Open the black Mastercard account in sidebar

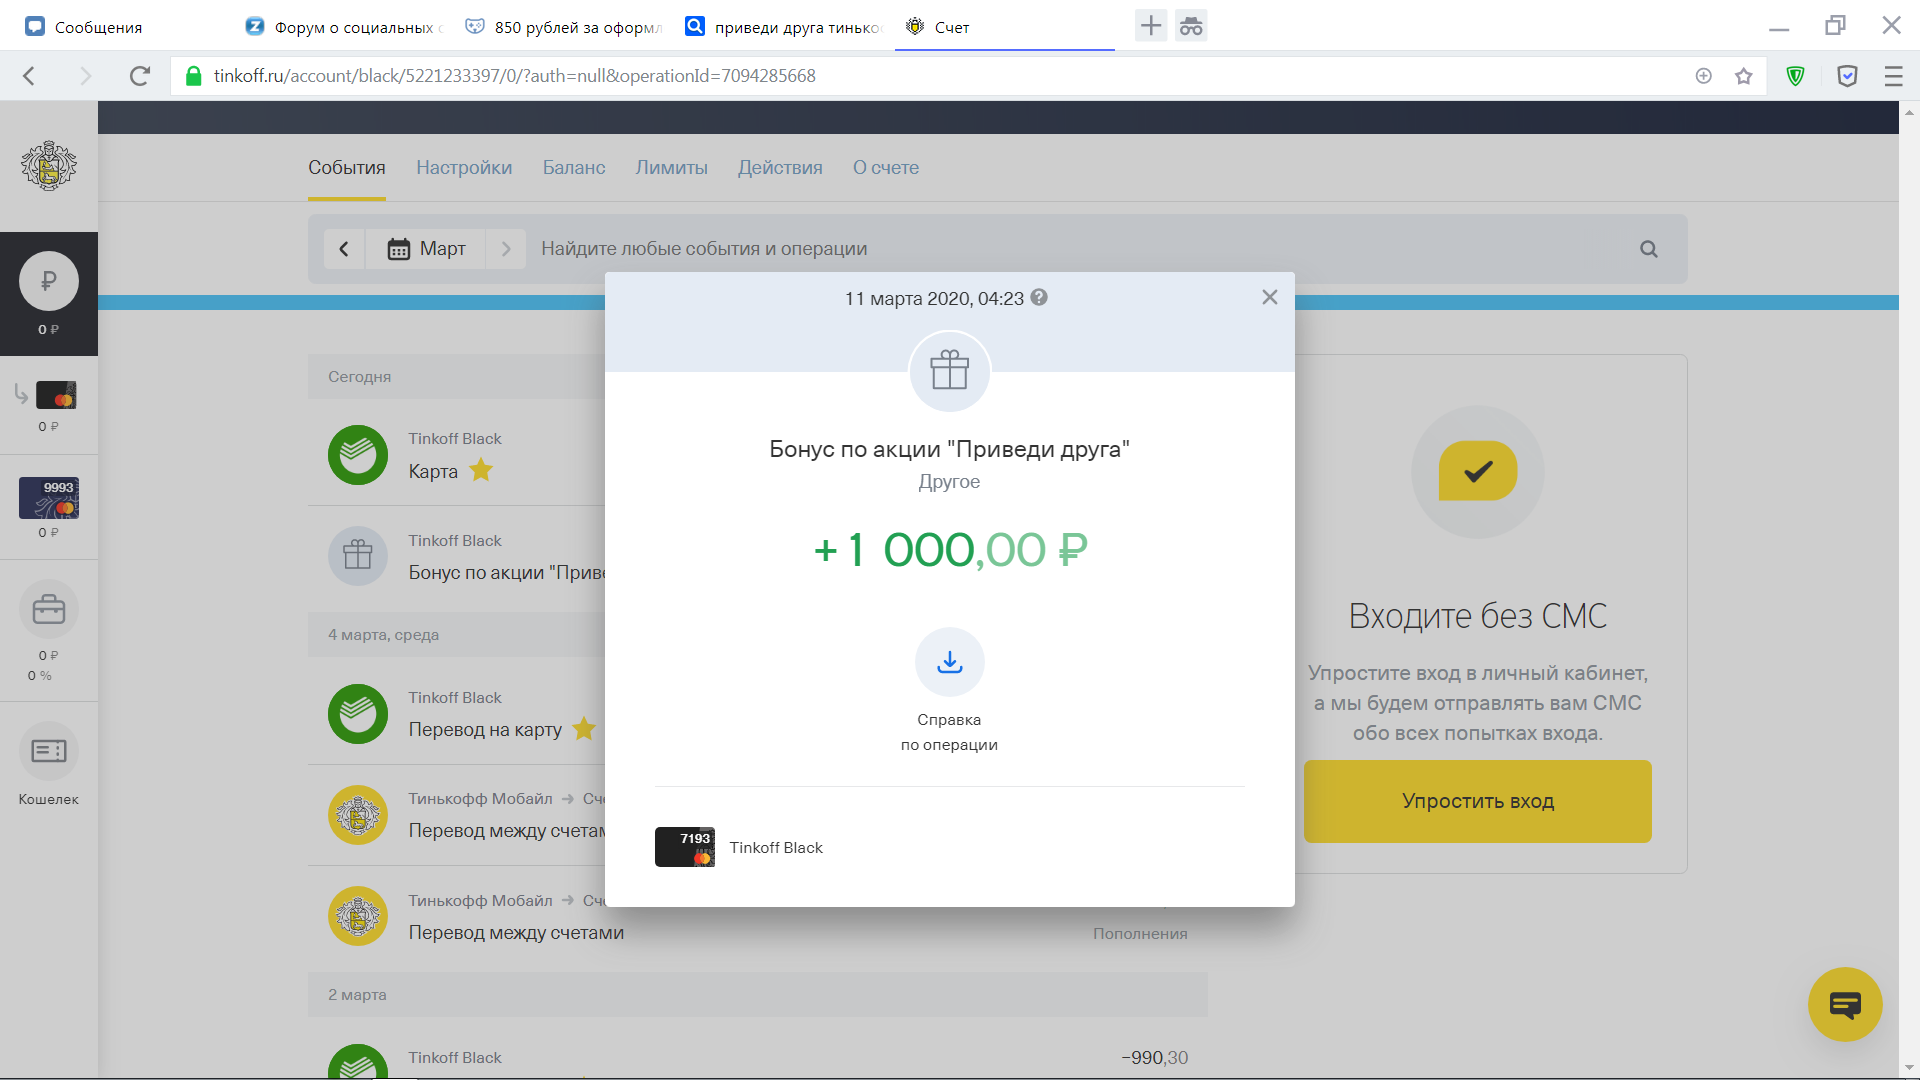pos(56,395)
